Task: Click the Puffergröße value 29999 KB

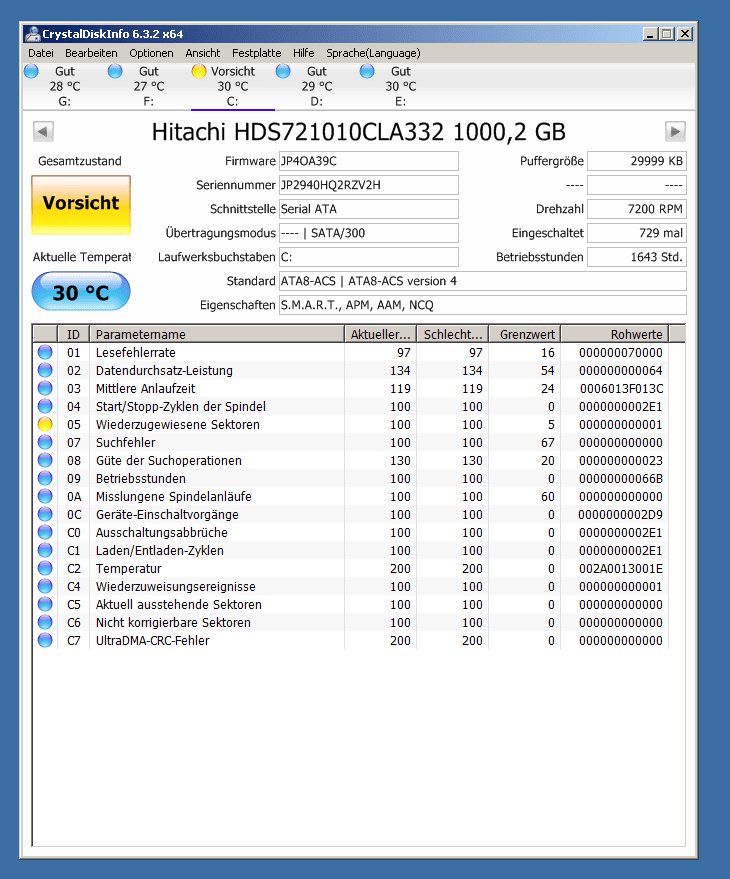Action: [637, 161]
